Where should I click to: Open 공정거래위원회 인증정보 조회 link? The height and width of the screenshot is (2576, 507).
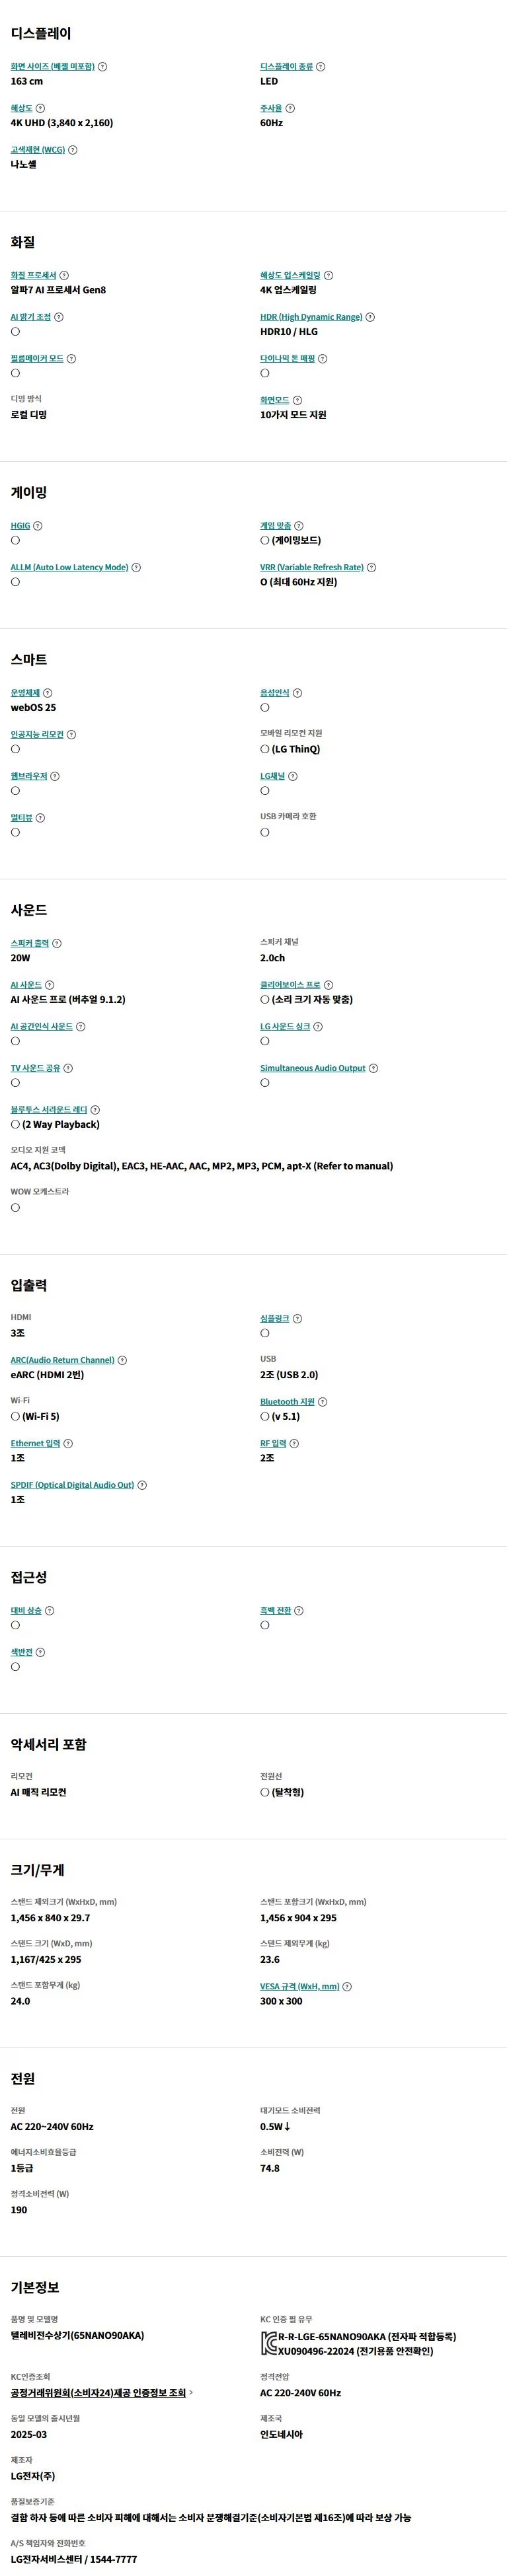tap(99, 2393)
